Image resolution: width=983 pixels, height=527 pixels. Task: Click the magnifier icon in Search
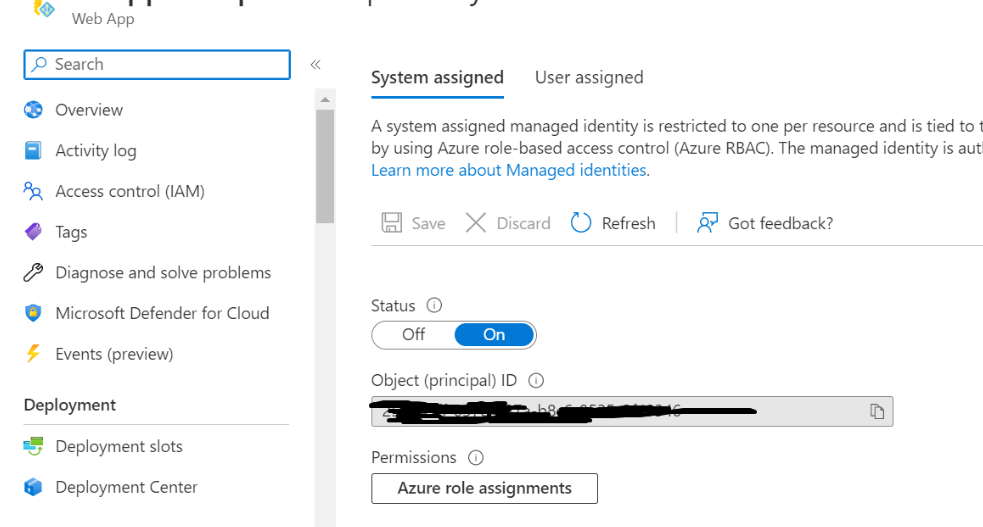coord(39,64)
